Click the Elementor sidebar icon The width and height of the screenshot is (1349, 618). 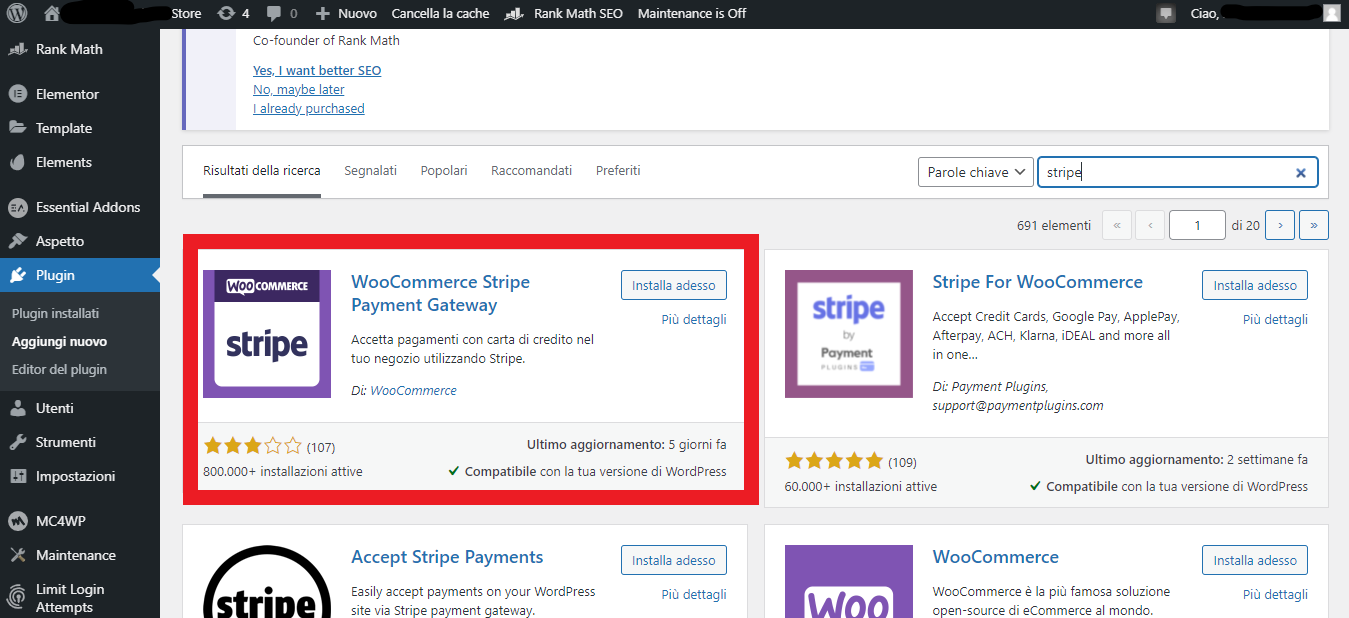click(17, 94)
